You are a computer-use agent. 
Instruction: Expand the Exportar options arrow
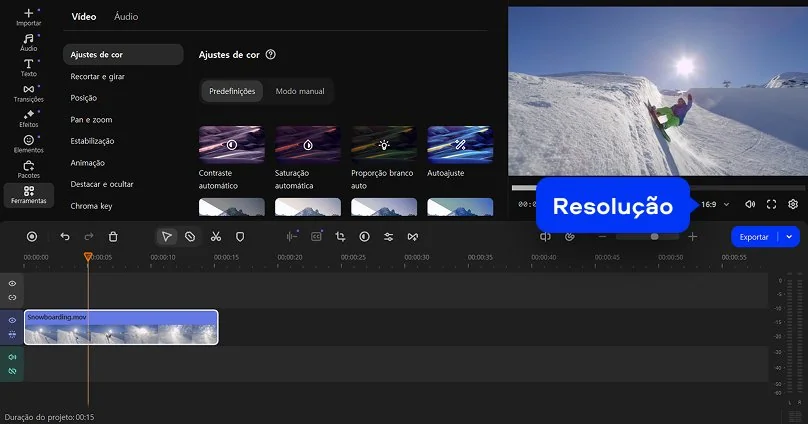click(791, 237)
